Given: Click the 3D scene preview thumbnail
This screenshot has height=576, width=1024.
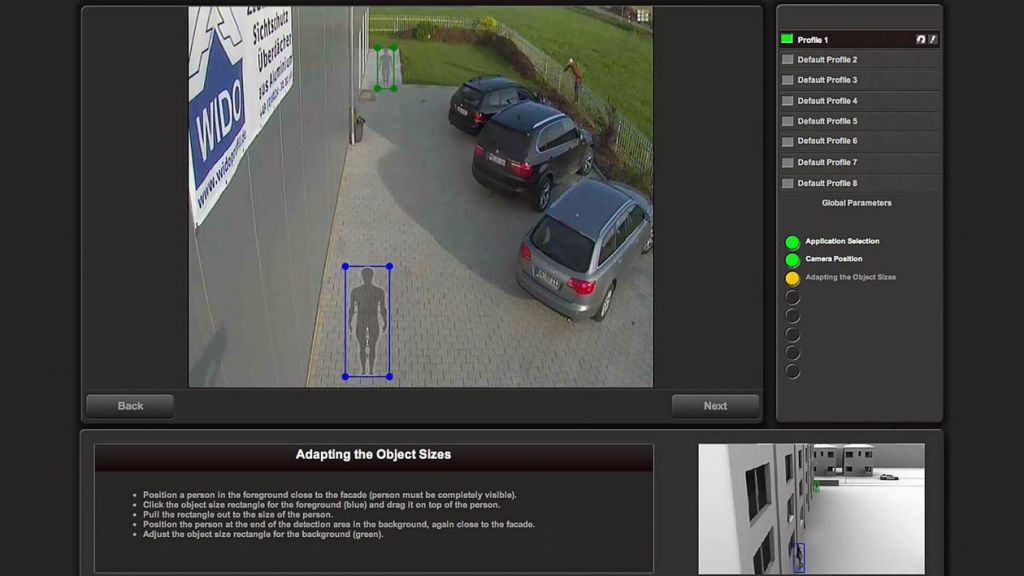Looking at the screenshot, I should [810, 508].
